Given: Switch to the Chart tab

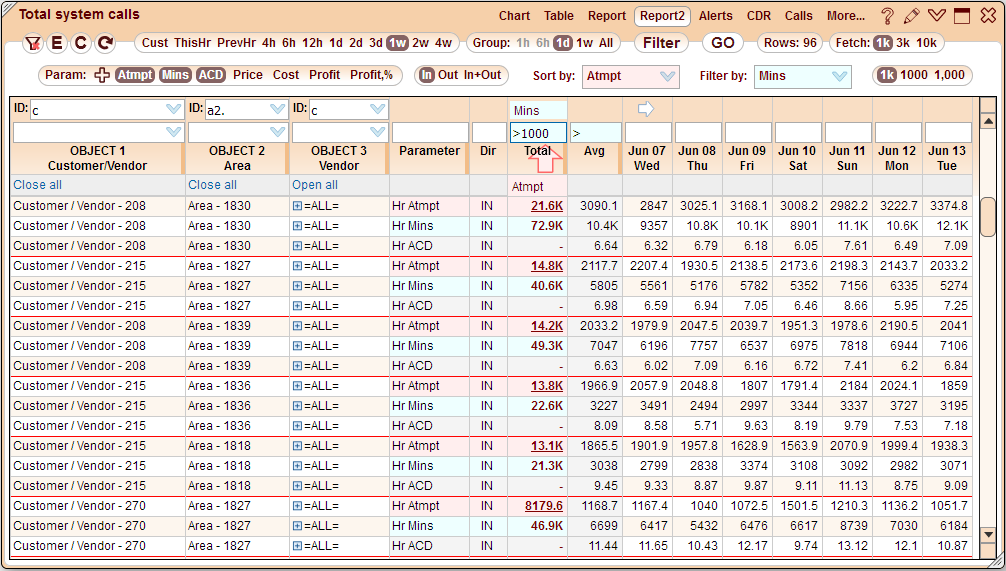Looking at the screenshot, I should pos(514,16).
